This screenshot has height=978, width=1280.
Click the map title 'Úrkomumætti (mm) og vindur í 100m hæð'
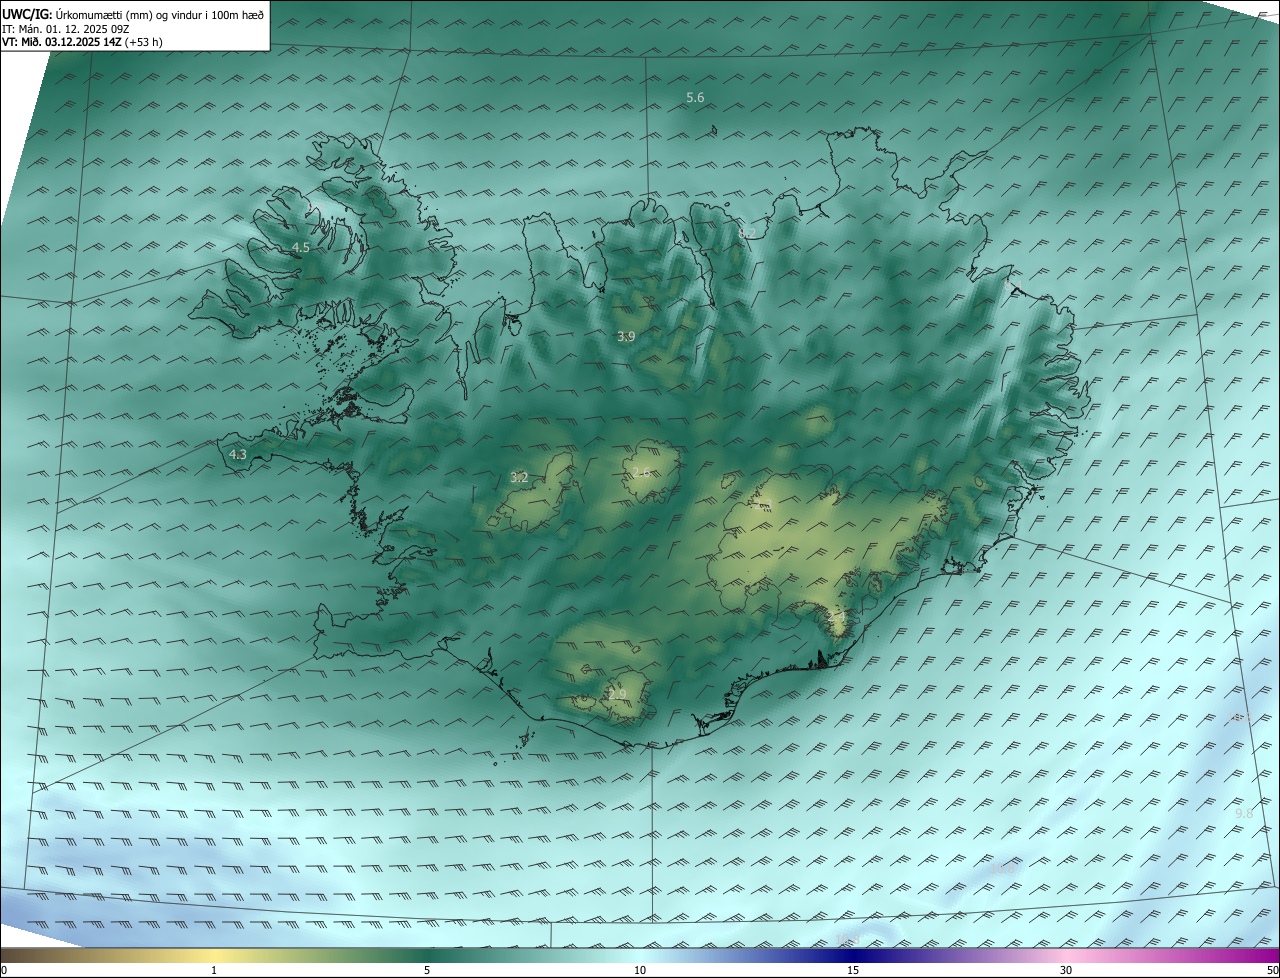[160, 14]
